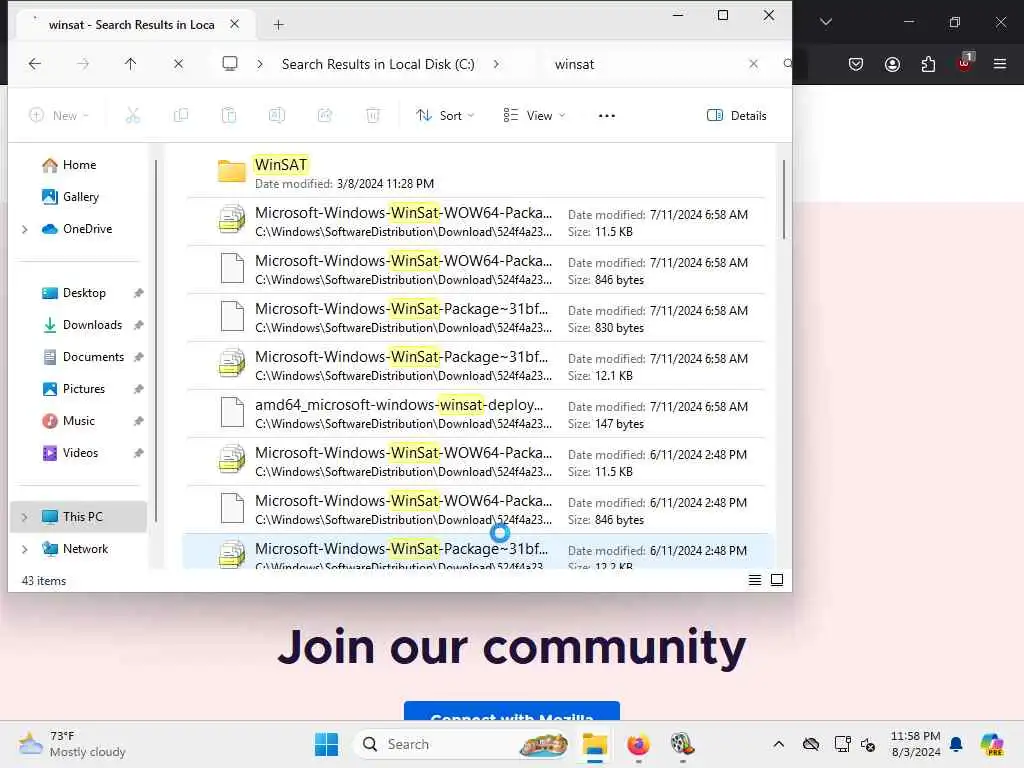Image resolution: width=1024 pixels, height=768 pixels.
Task: Open the Firefox hamburger application menu
Action: [x=1000, y=64]
